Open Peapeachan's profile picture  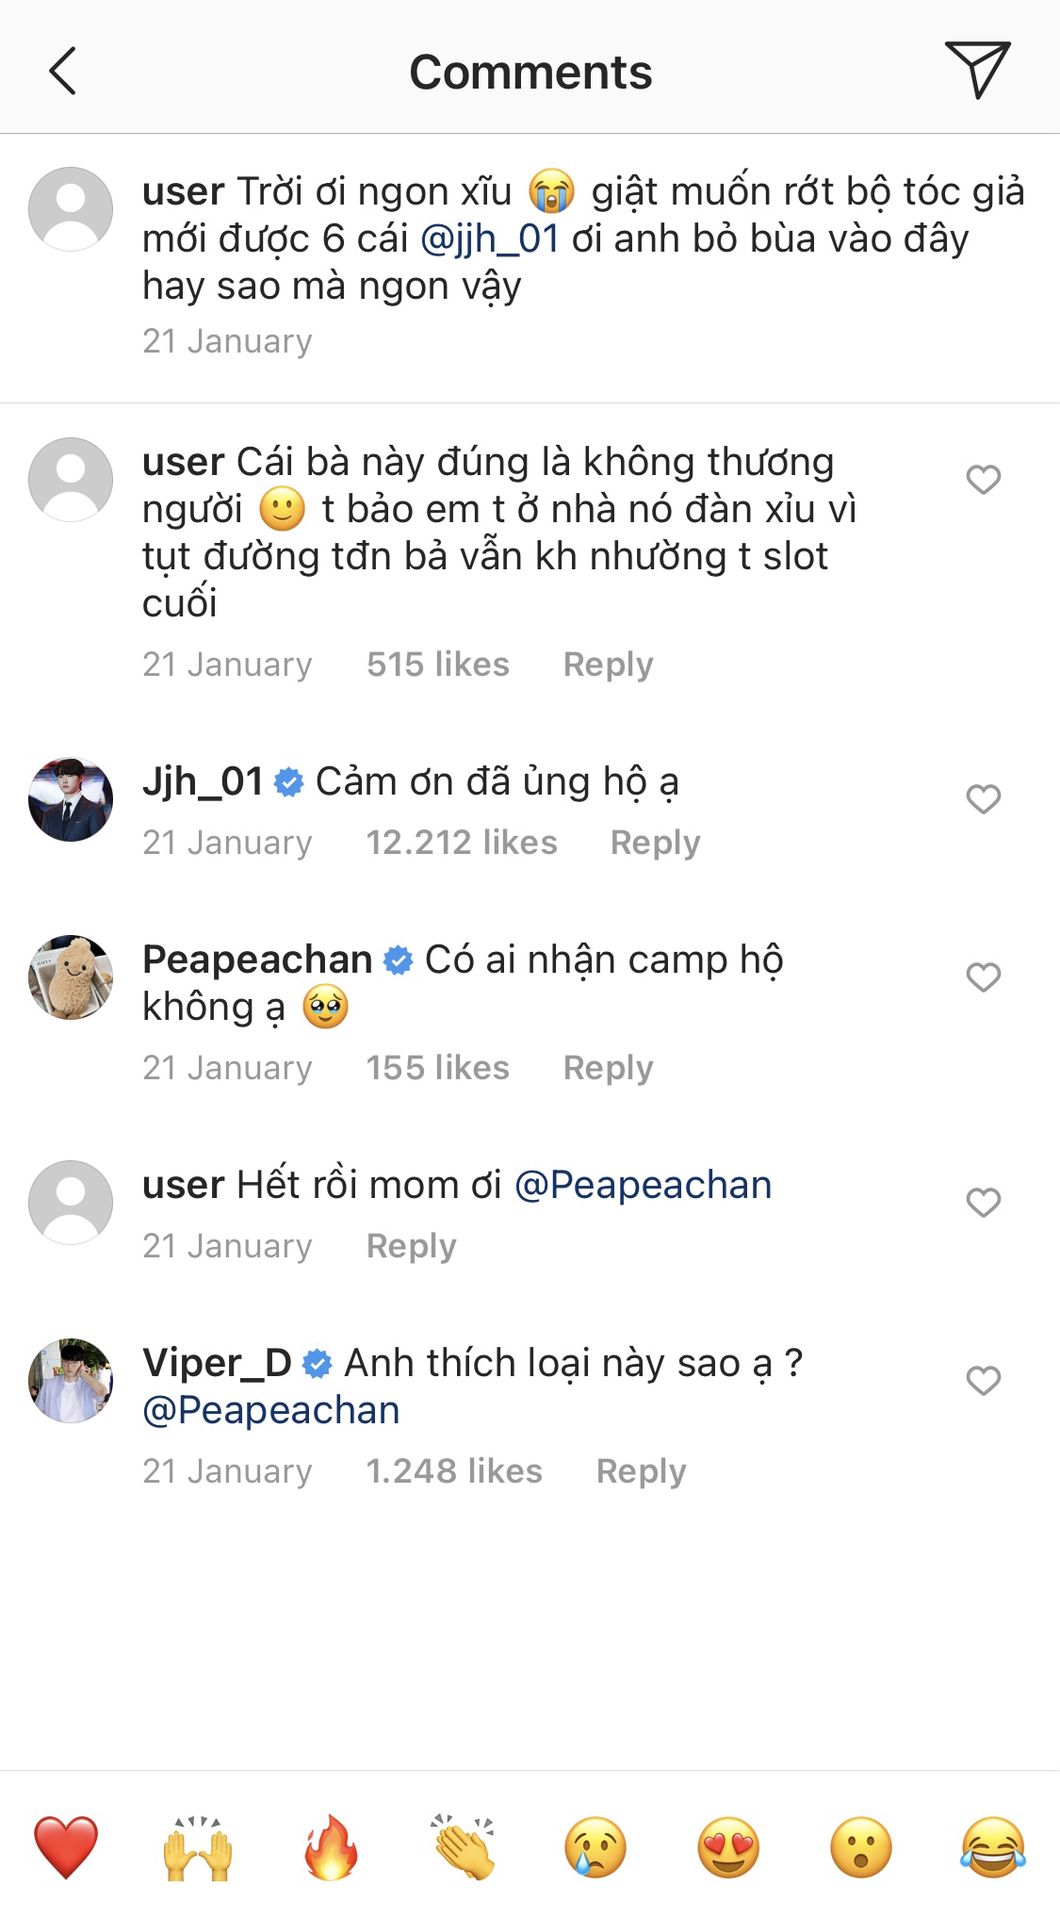(70, 977)
